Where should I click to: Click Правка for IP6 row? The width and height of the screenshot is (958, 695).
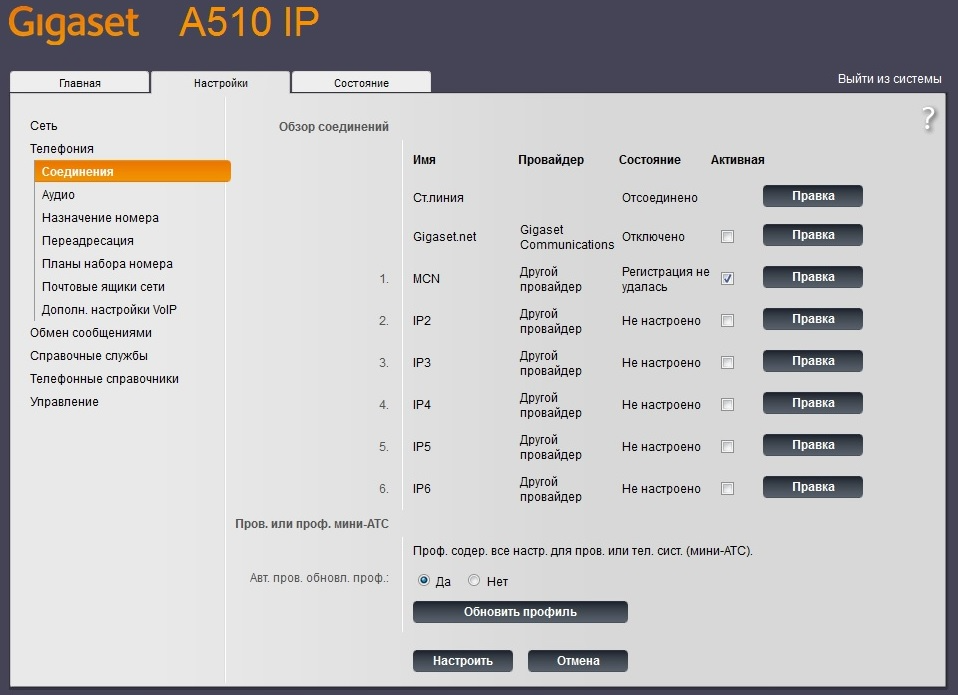pos(813,487)
